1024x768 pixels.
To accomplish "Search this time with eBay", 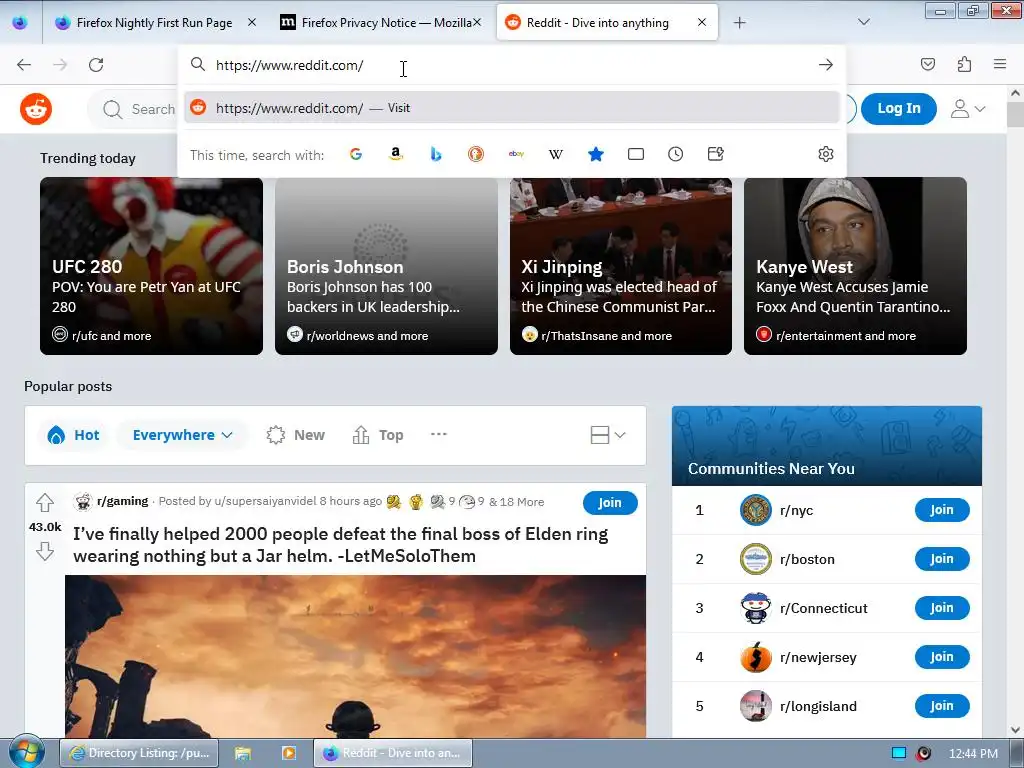I will click(x=516, y=154).
